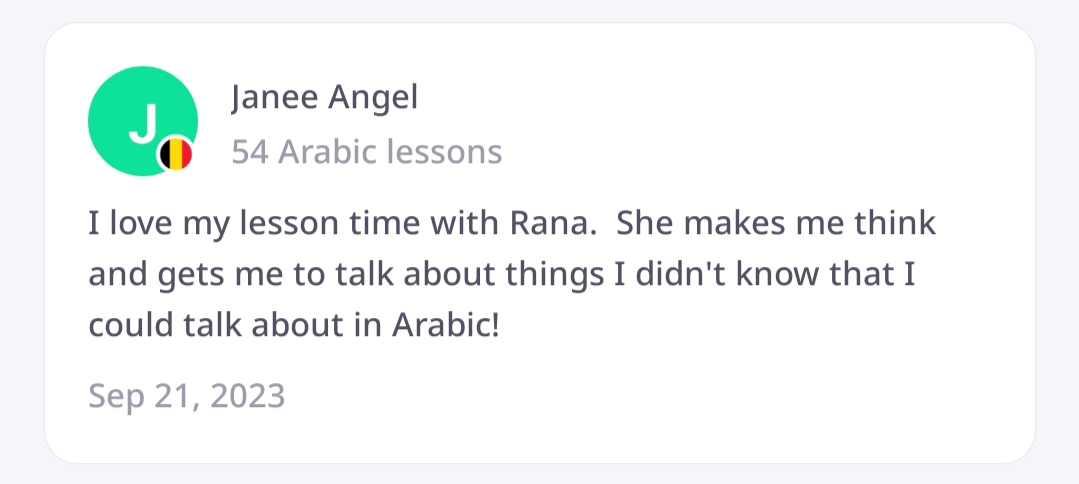Click the year 2023 in the date
Screen dimensions: 1079x484
246,396
